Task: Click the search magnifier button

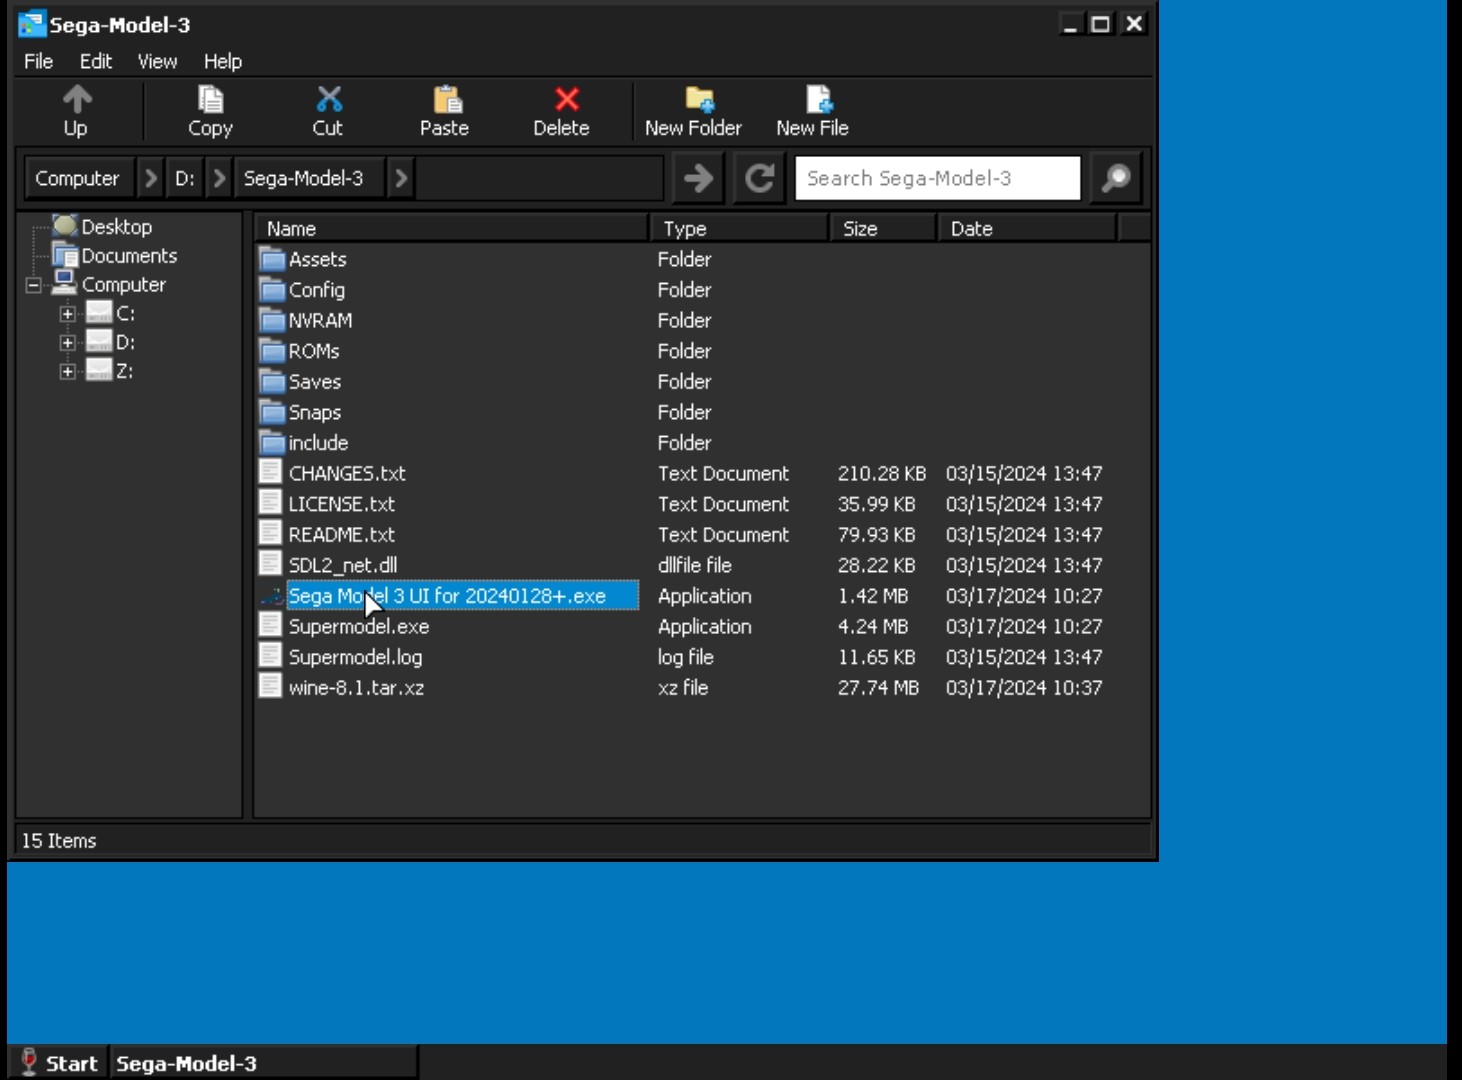Action: tap(1116, 178)
